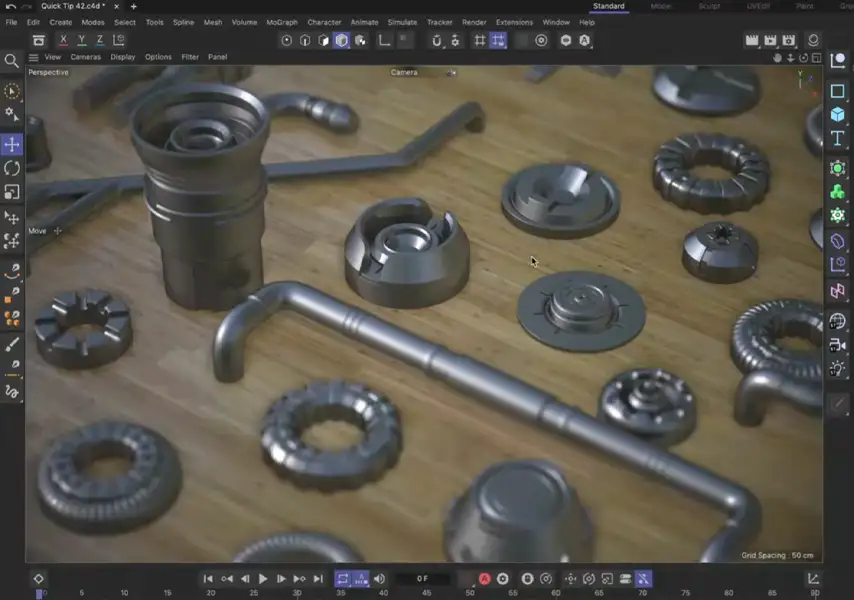The image size is (854, 600).
Task: Toggle the Z axis lock
Action: pos(98,39)
